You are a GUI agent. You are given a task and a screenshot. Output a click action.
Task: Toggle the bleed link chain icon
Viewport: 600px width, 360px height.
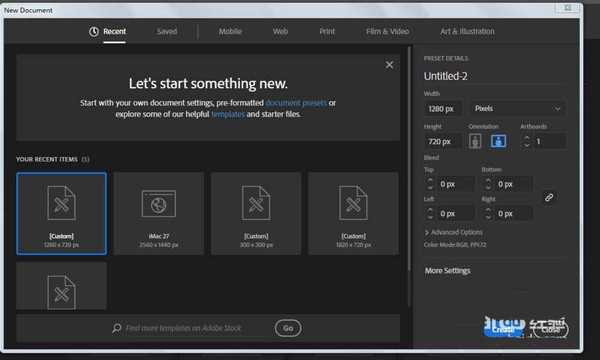tap(549, 197)
